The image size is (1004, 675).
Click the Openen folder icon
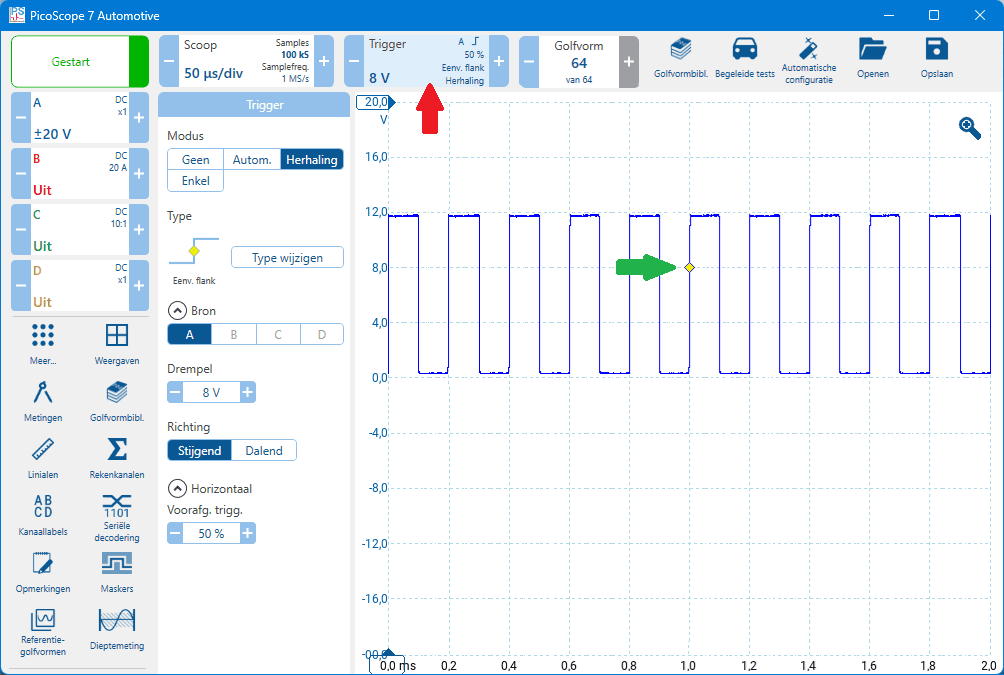(x=872, y=60)
